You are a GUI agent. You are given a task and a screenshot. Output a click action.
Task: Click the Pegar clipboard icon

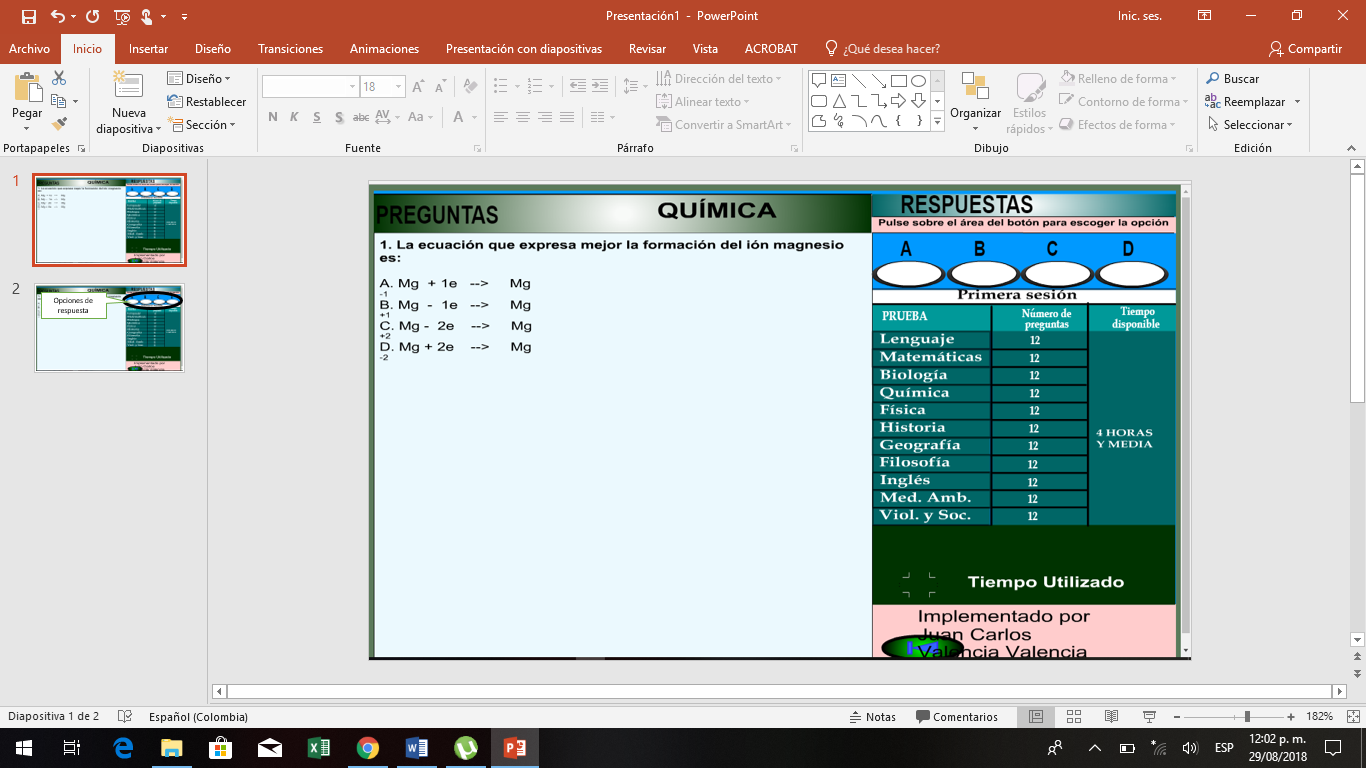tap(27, 90)
